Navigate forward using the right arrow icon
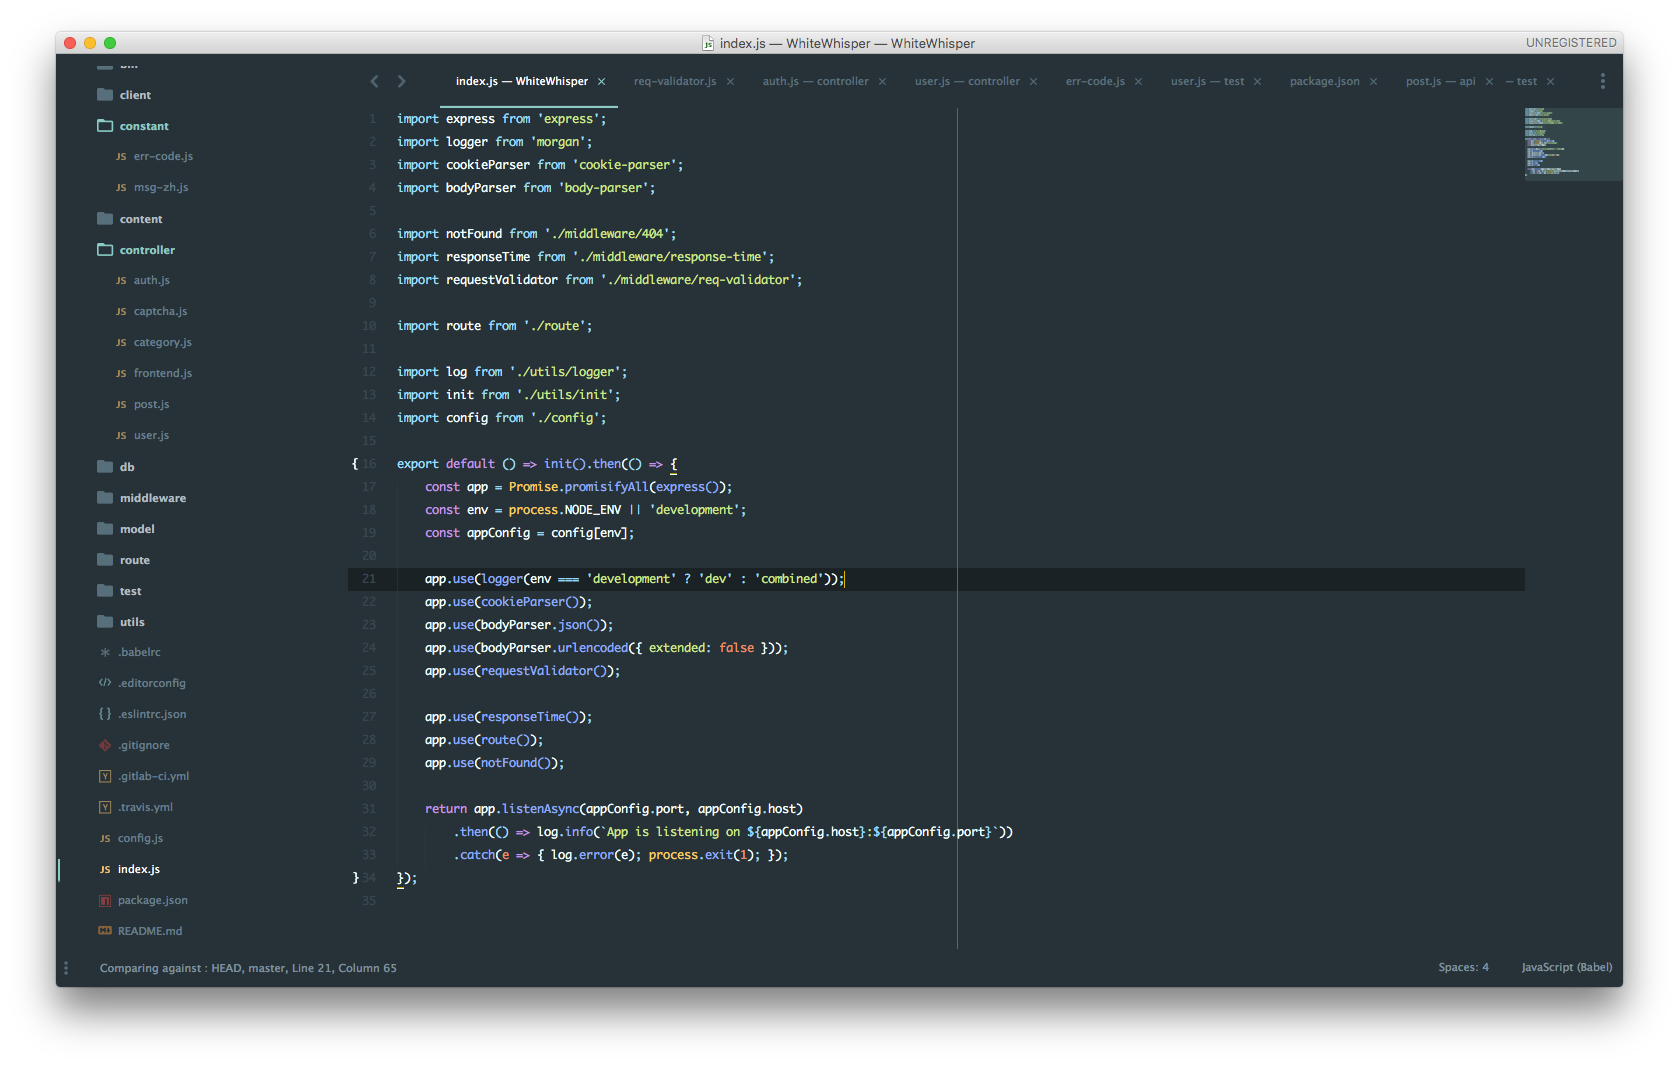The width and height of the screenshot is (1679, 1067). (401, 81)
